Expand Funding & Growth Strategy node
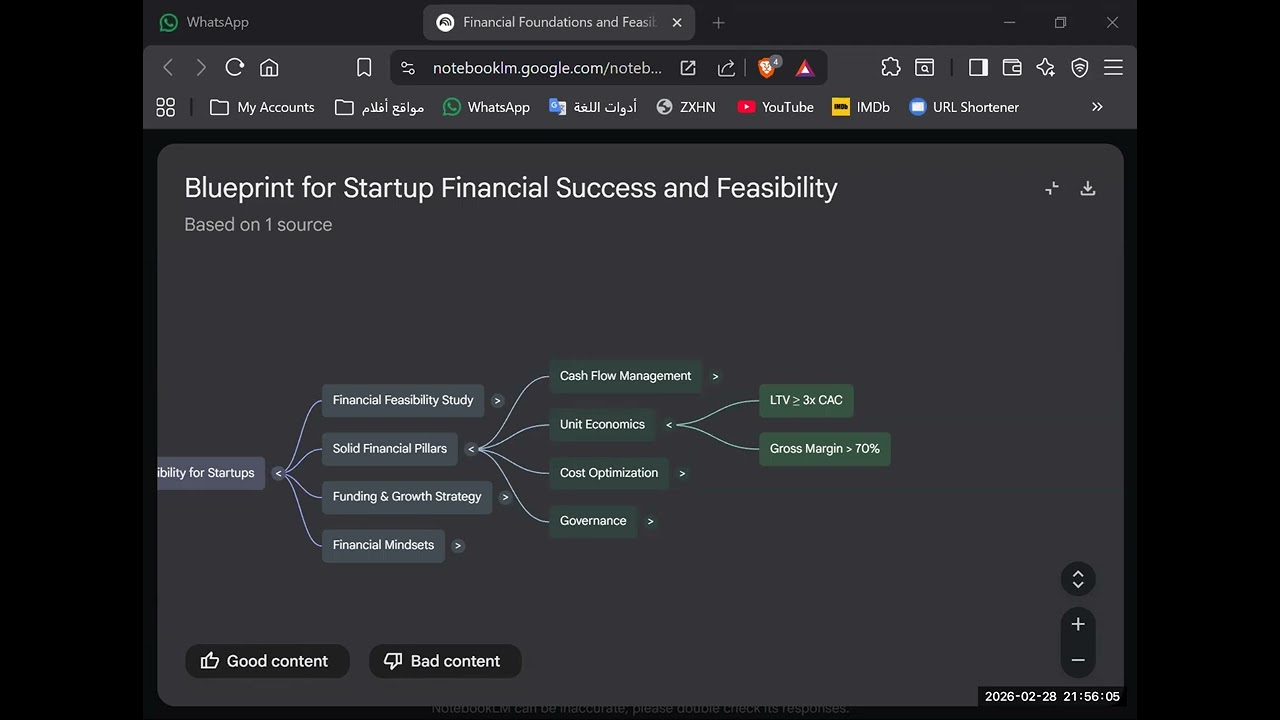This screenshot has height=720, width=1280. (505, 497)
